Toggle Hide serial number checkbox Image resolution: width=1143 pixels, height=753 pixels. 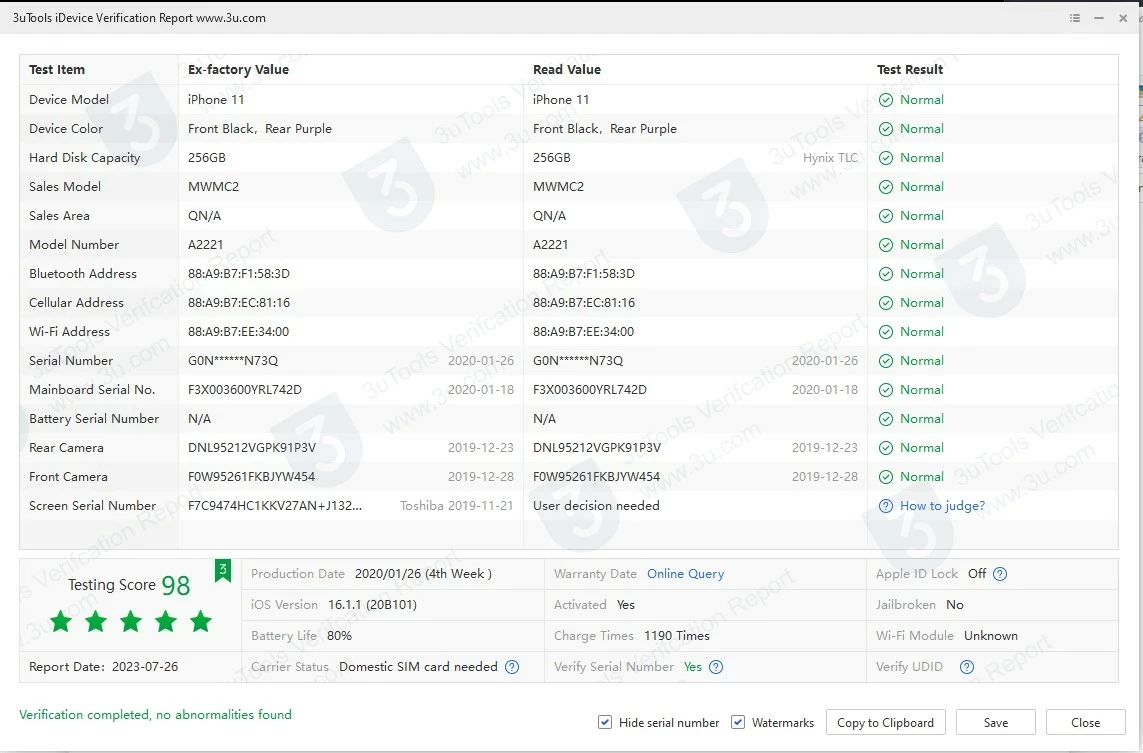[604, 722]
